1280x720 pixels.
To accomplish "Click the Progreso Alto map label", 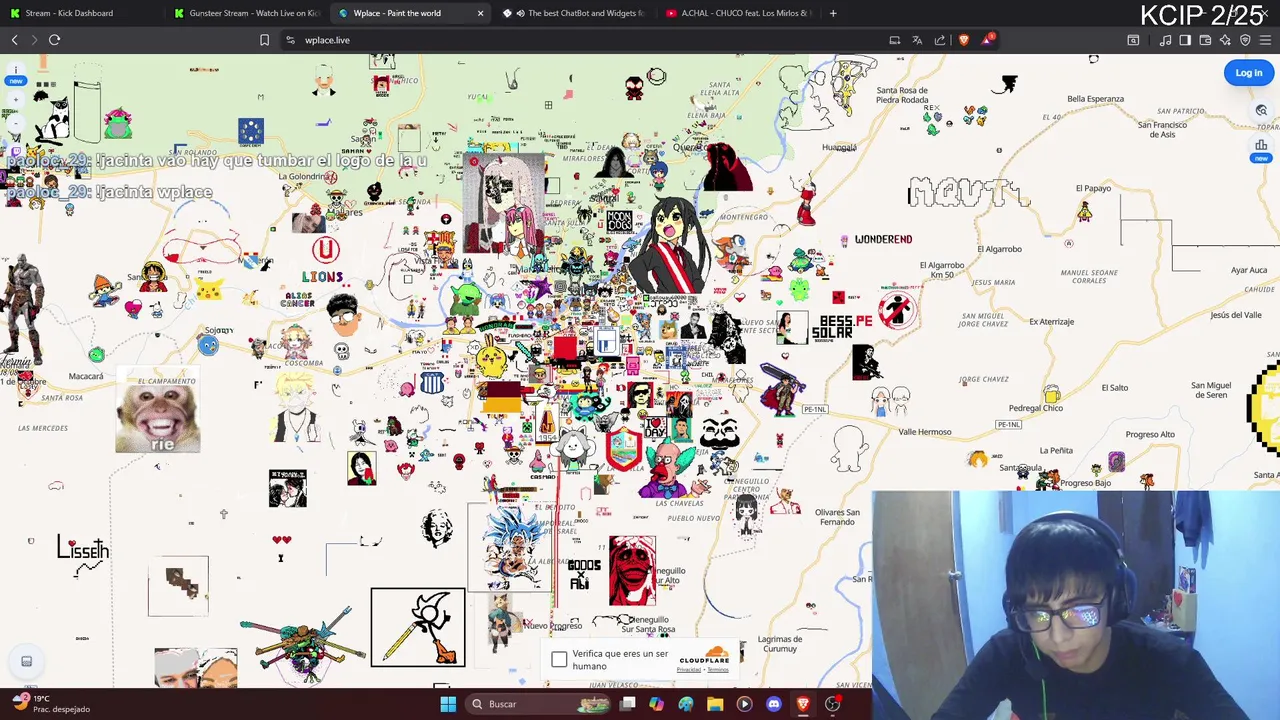I will point(1150,435).
